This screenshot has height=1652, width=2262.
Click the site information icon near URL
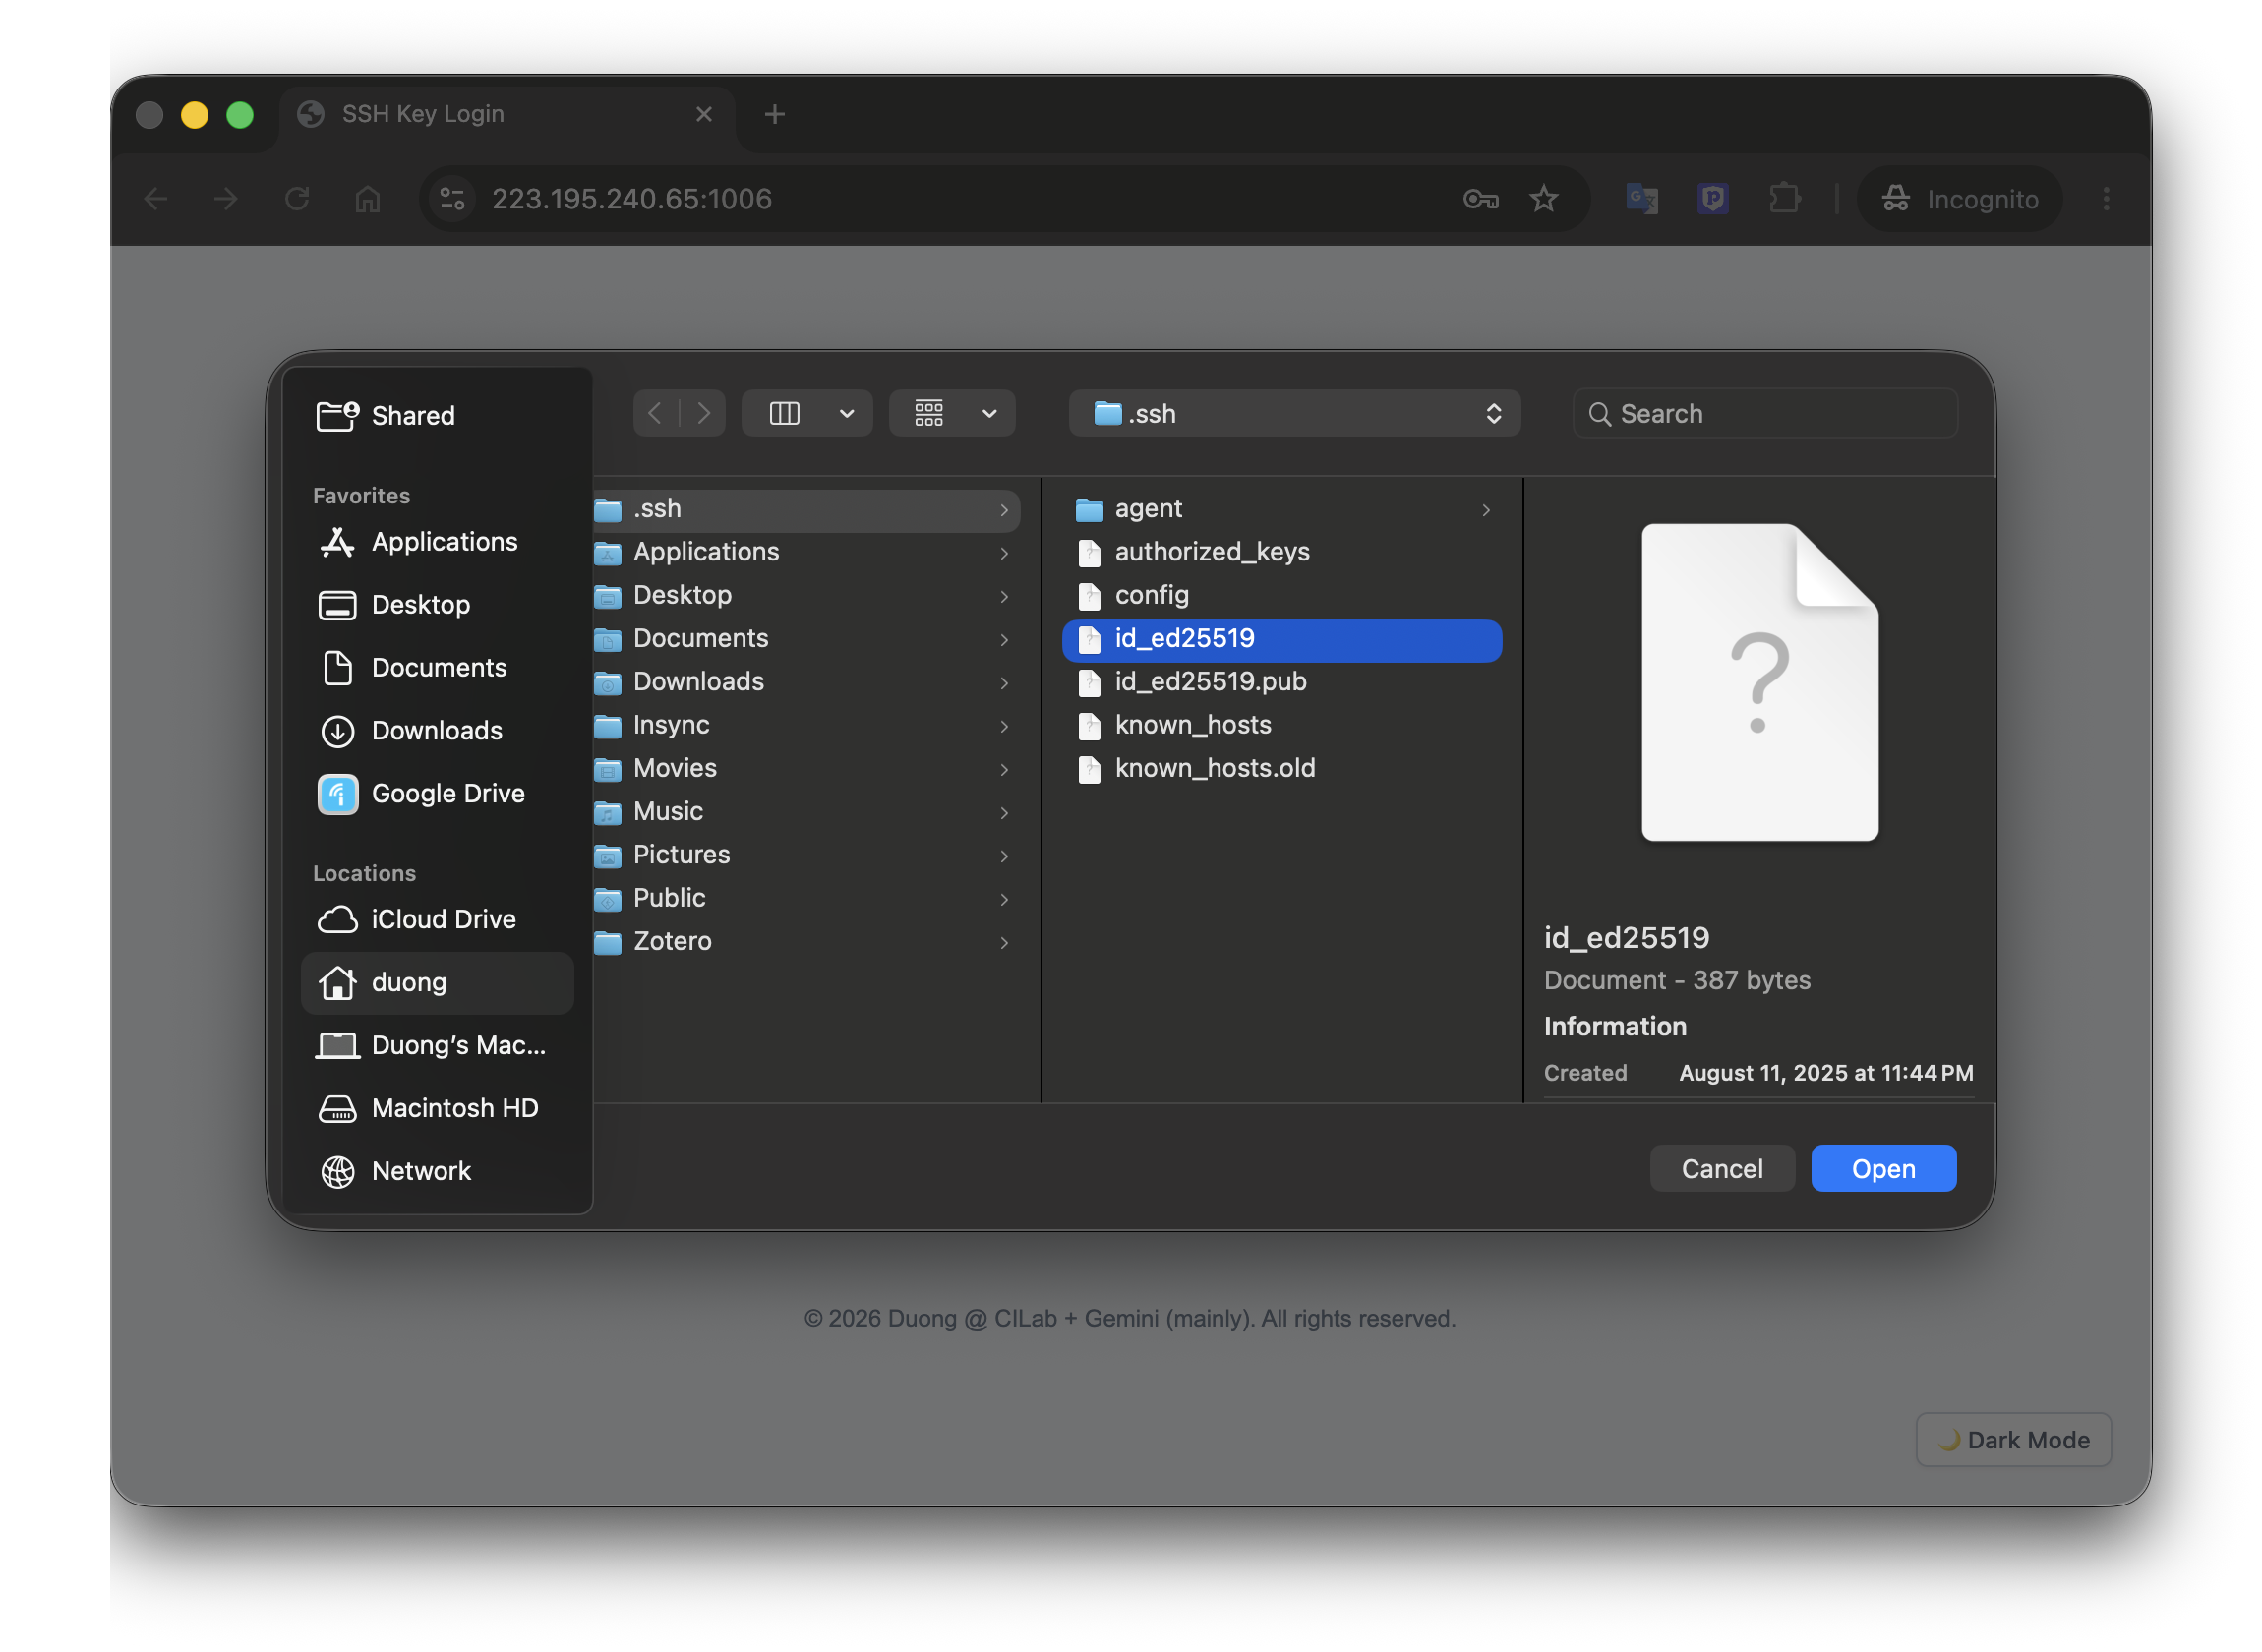tap(452, 199)
